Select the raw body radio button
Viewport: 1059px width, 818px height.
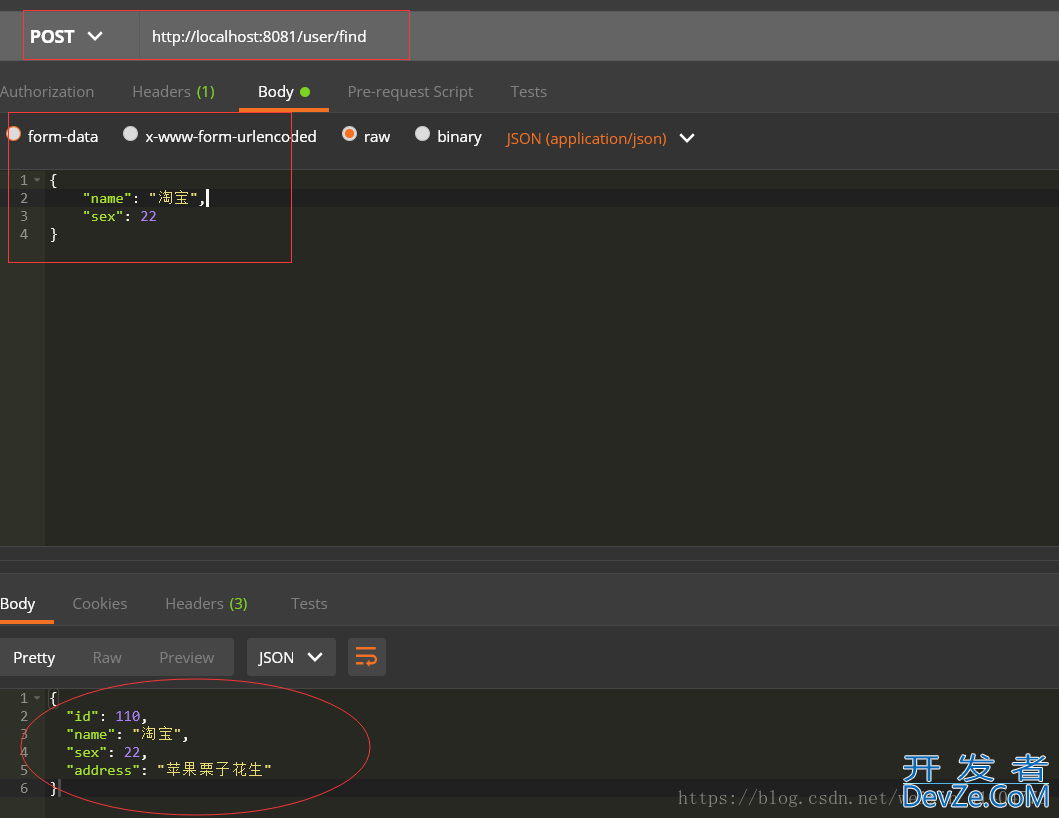pyautogui.click(x=349, y=134)
